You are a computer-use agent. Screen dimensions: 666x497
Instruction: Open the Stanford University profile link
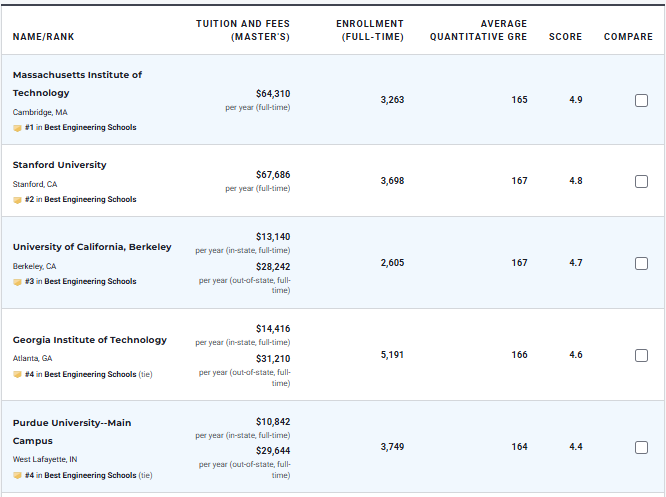[59, 165]
